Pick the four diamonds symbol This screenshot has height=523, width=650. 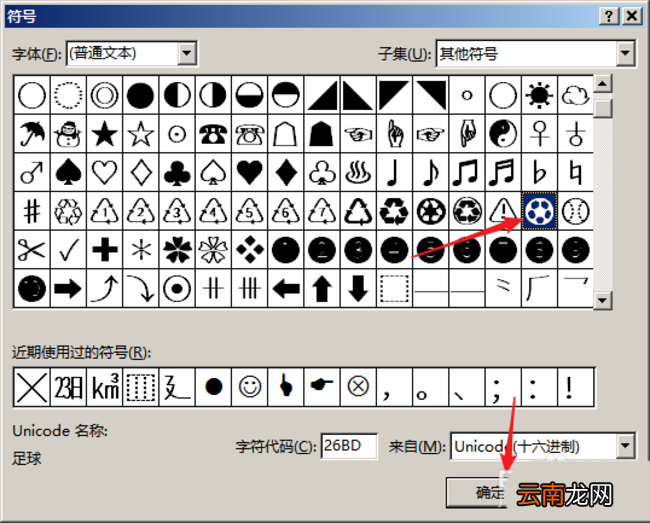pos(249,249)
